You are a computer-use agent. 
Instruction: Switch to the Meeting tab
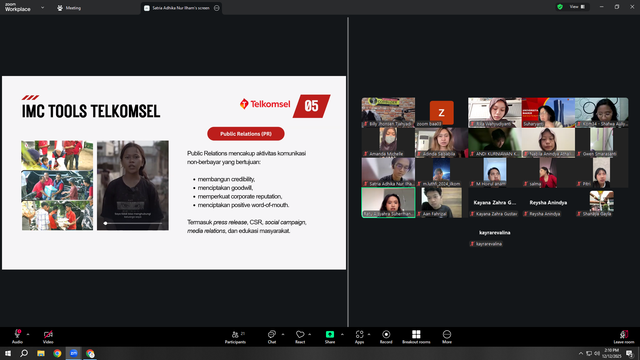(x=69, y=8)
